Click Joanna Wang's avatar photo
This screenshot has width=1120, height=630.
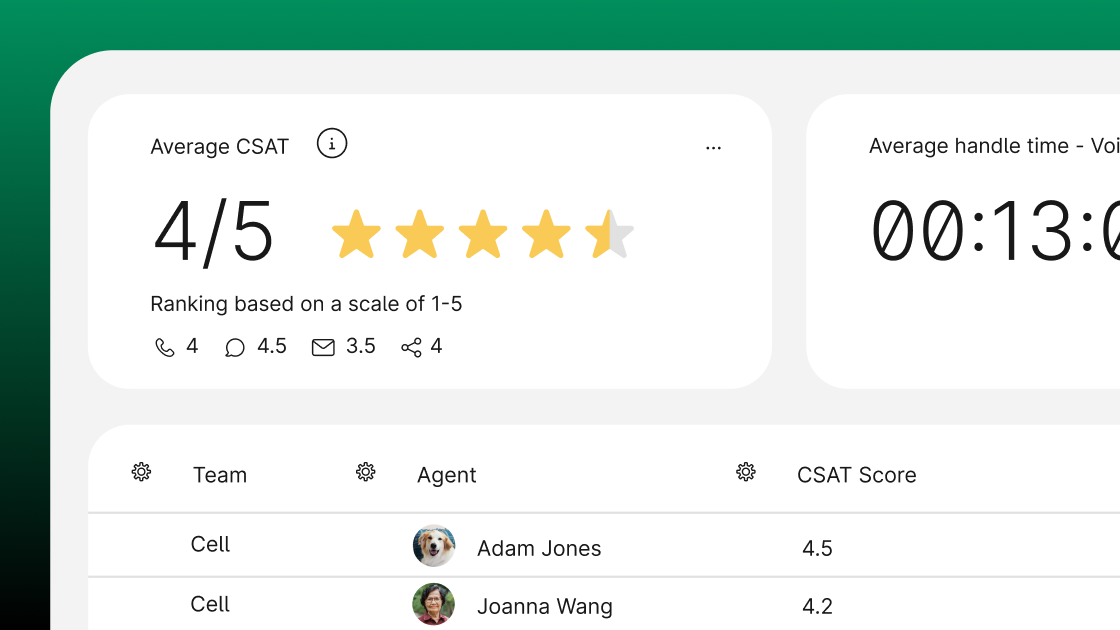tap(434, 604)
